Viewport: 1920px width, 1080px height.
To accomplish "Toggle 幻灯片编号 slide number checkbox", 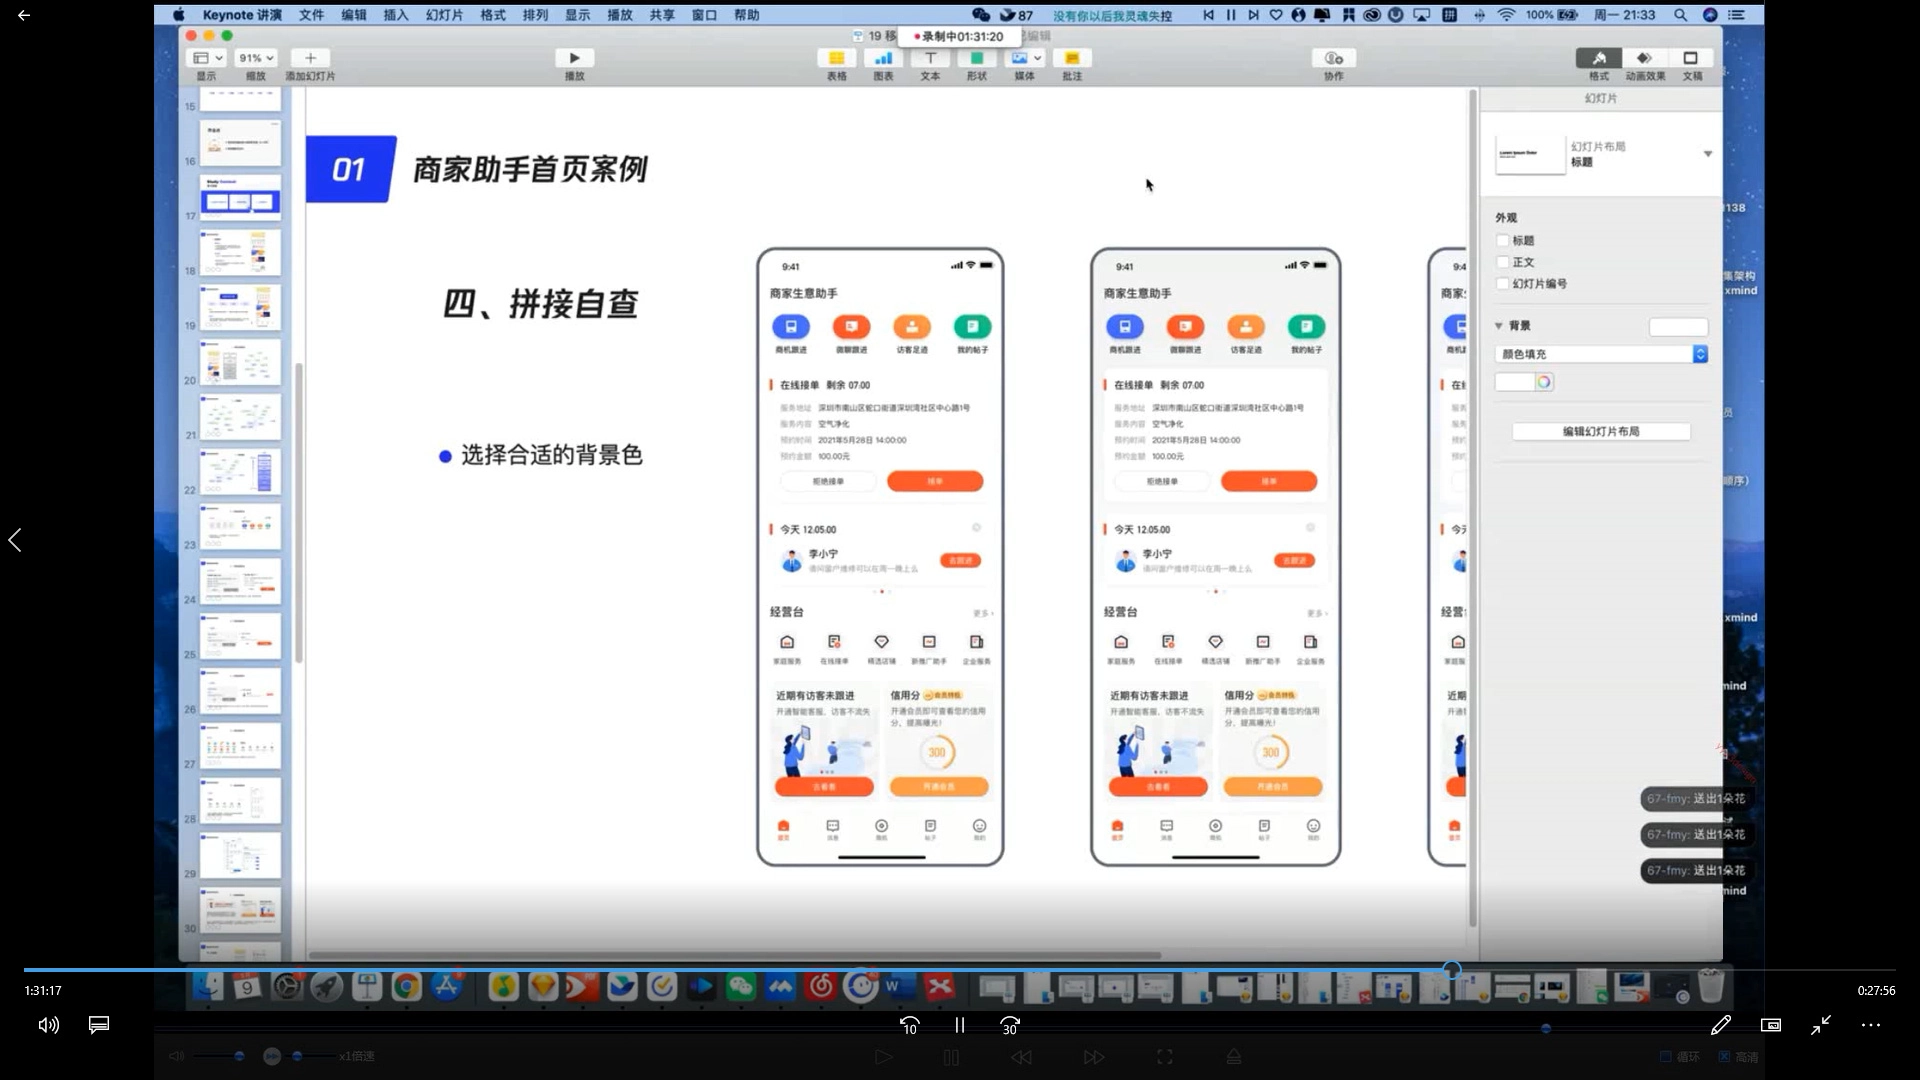I will tap(1503, 284).
